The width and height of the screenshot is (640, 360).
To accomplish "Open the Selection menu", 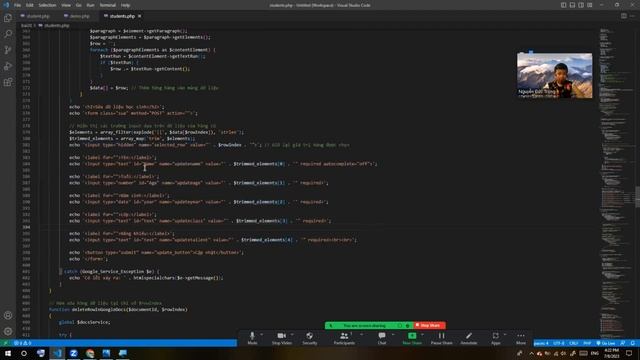I will click(x=47, y=5).
